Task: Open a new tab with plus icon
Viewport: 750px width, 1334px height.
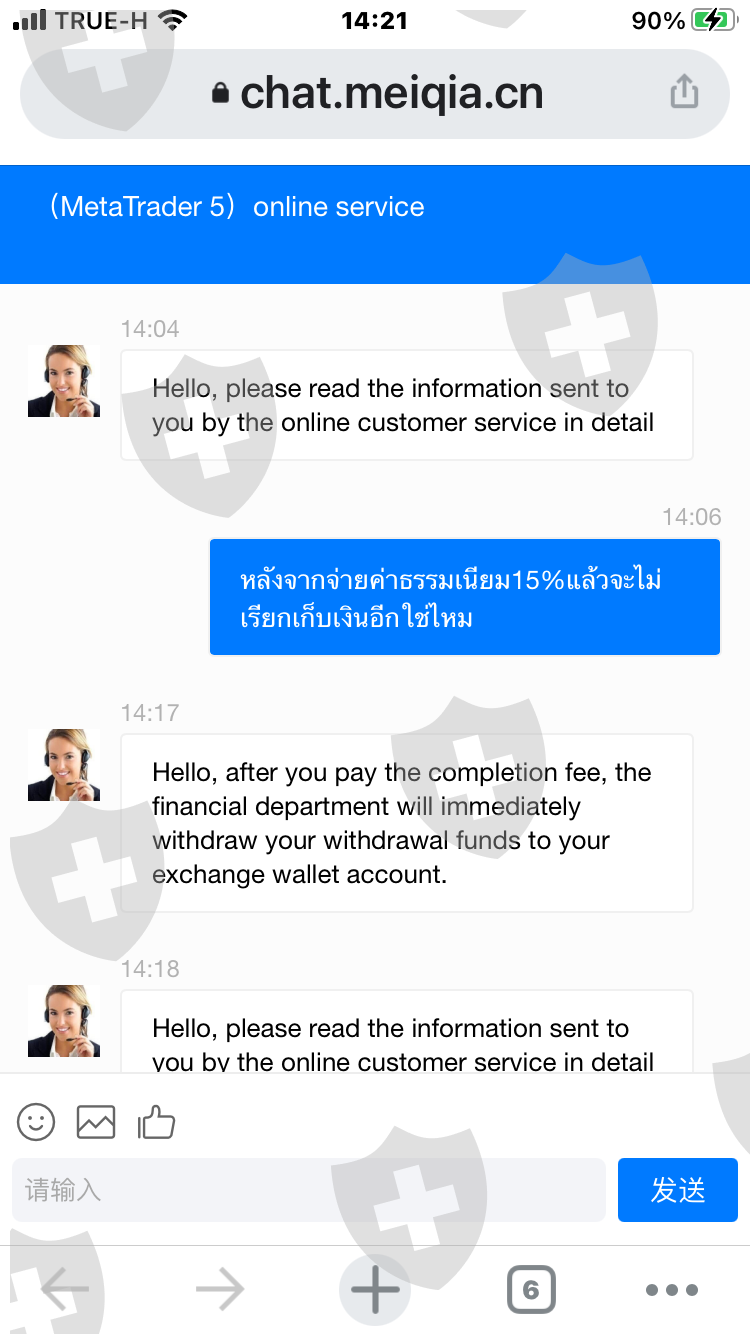Action: [375, 1290]
